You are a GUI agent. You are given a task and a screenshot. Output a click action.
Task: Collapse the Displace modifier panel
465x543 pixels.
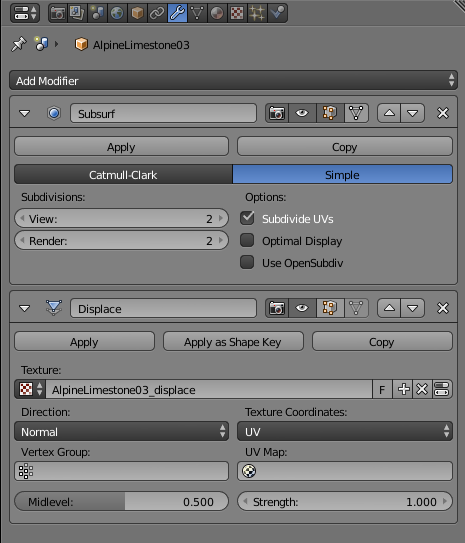pyautogui.click(x=25, y=308)
